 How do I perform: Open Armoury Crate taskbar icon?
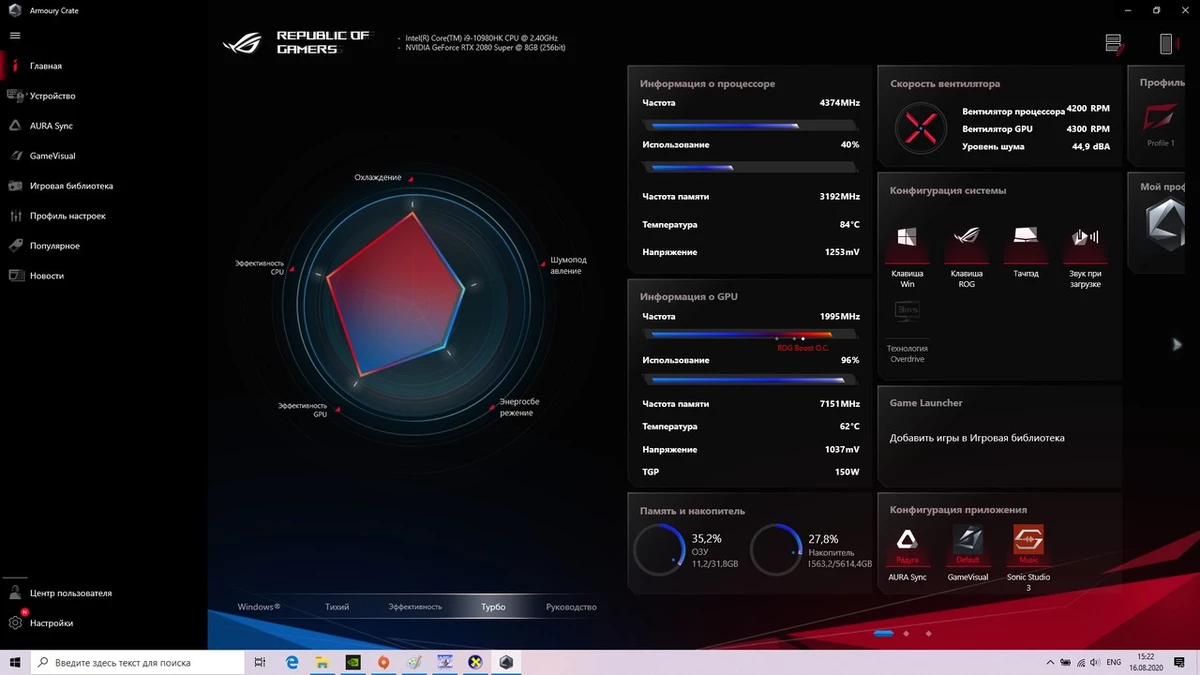point(507,662)
